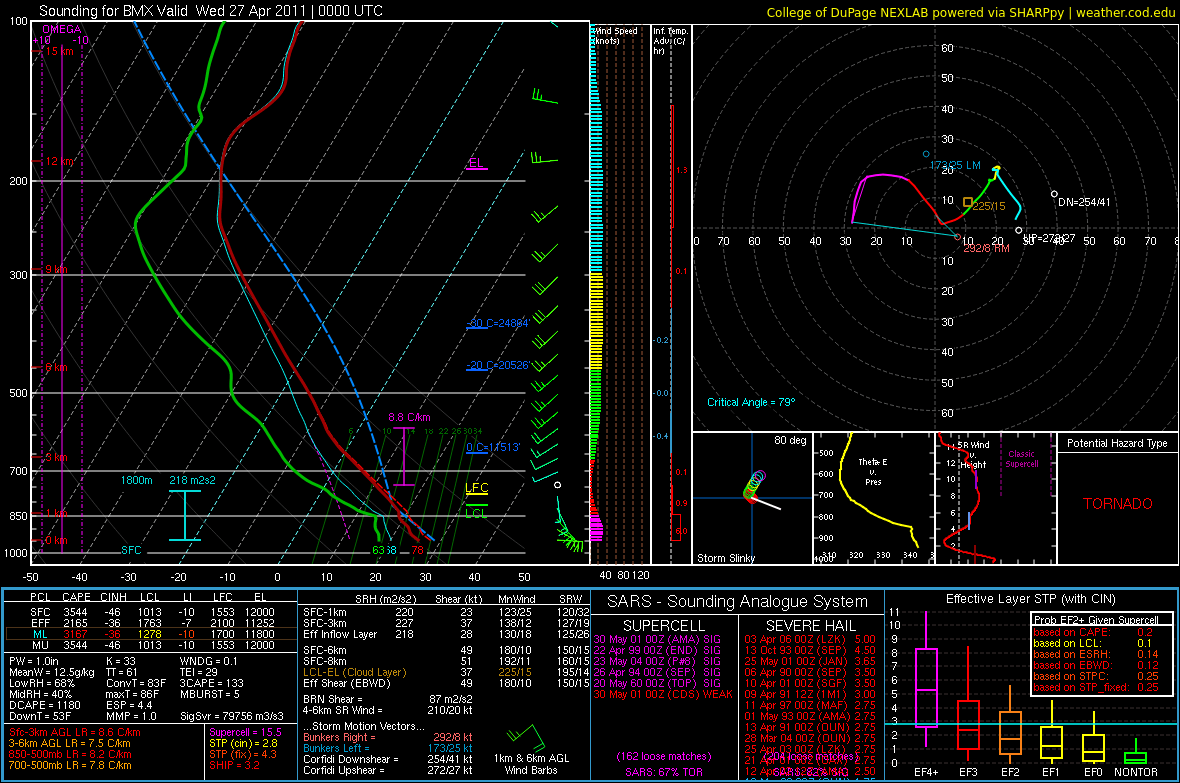Screen dimensions: 1180x783
Task: Click the SARS - Sounding Analogue System title
Action: click(738, 602)
